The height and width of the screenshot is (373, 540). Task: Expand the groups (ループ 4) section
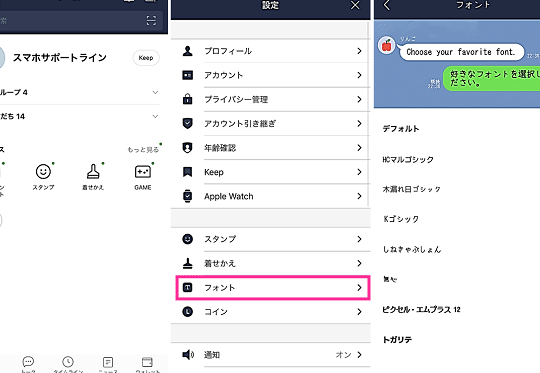coord(155,92)
